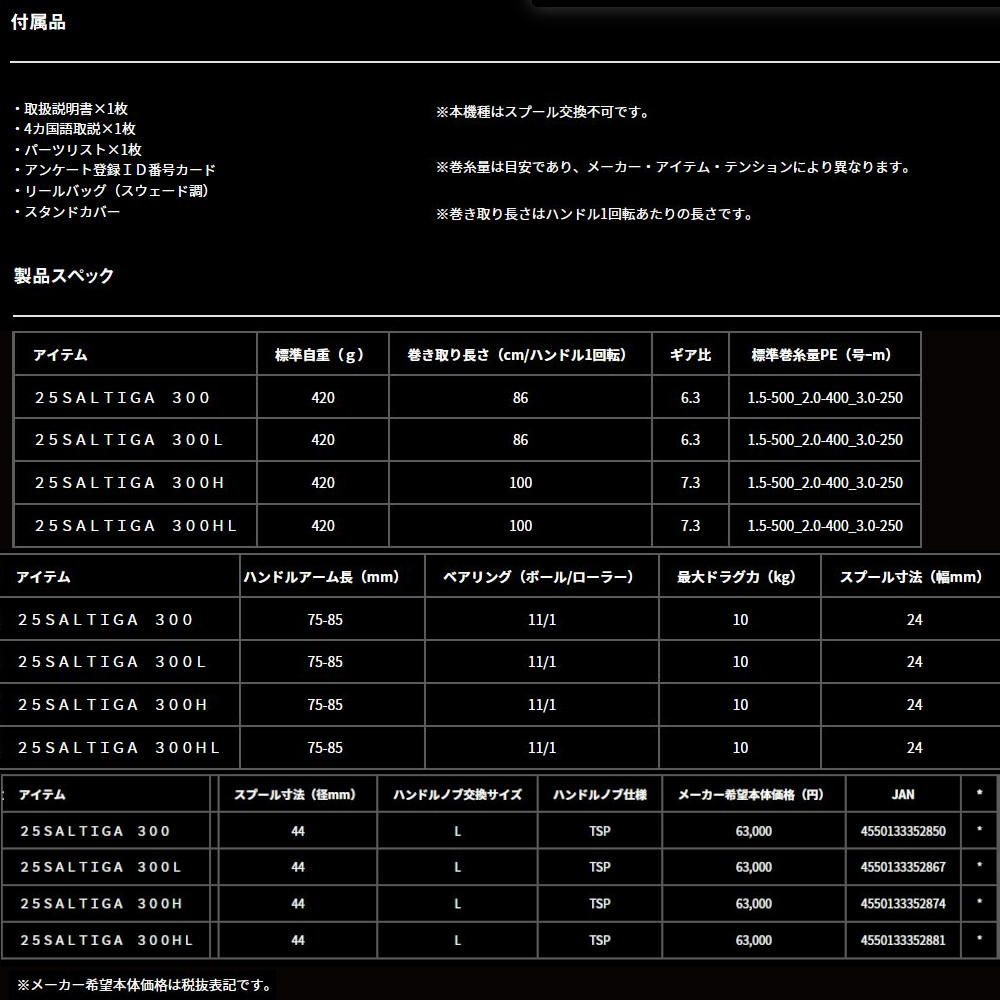Image resolution: width=1000 pixels, height=1000 pixels.
Task: Click the メーカー希望本体価格（円） column header
Action: pyautogui.click(x=753, y=795)
